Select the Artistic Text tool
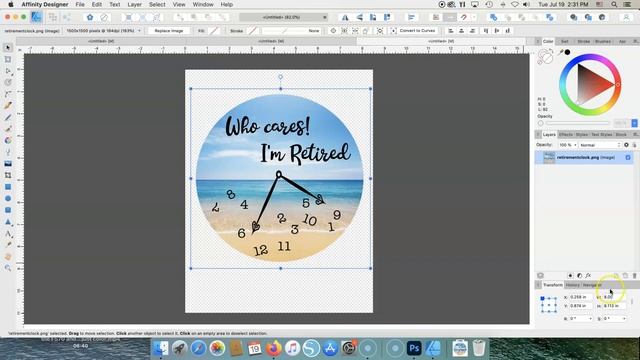640x360 pixels. (x=8, y=234)
